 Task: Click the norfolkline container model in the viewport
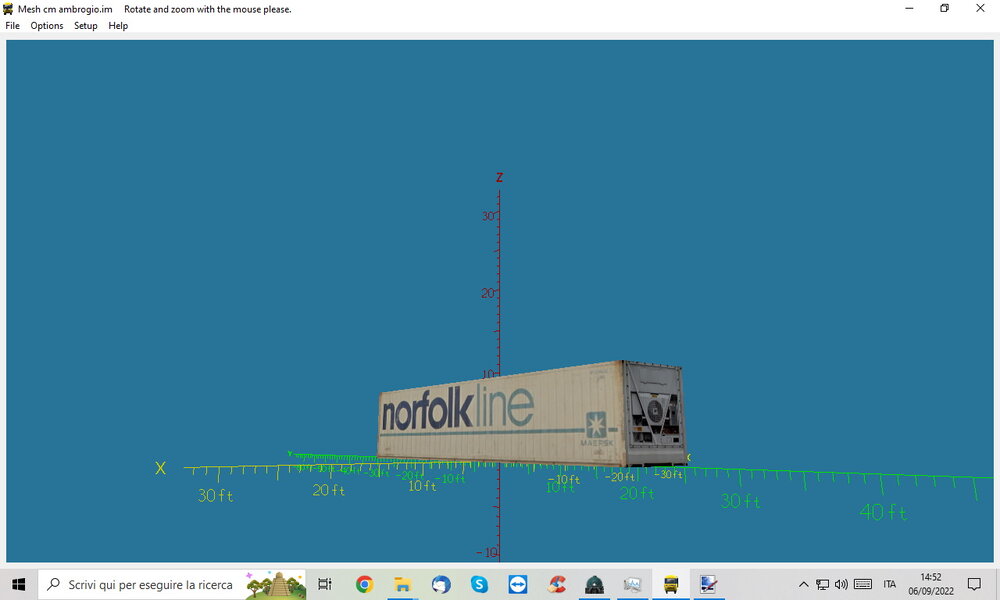pos(531,414)
